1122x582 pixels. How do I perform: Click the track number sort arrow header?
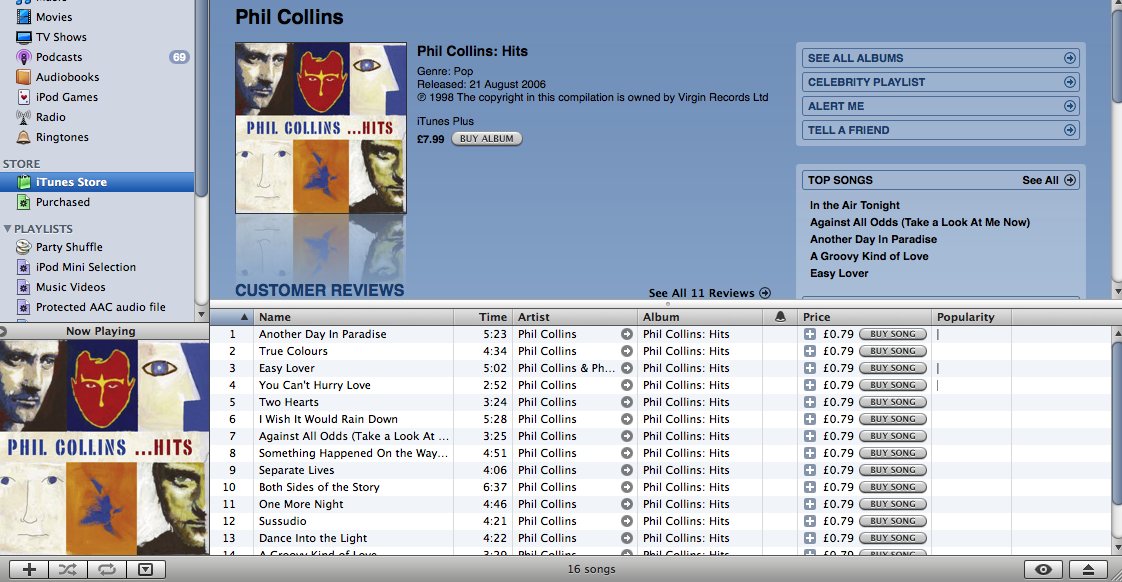click(x=232, y=317)
